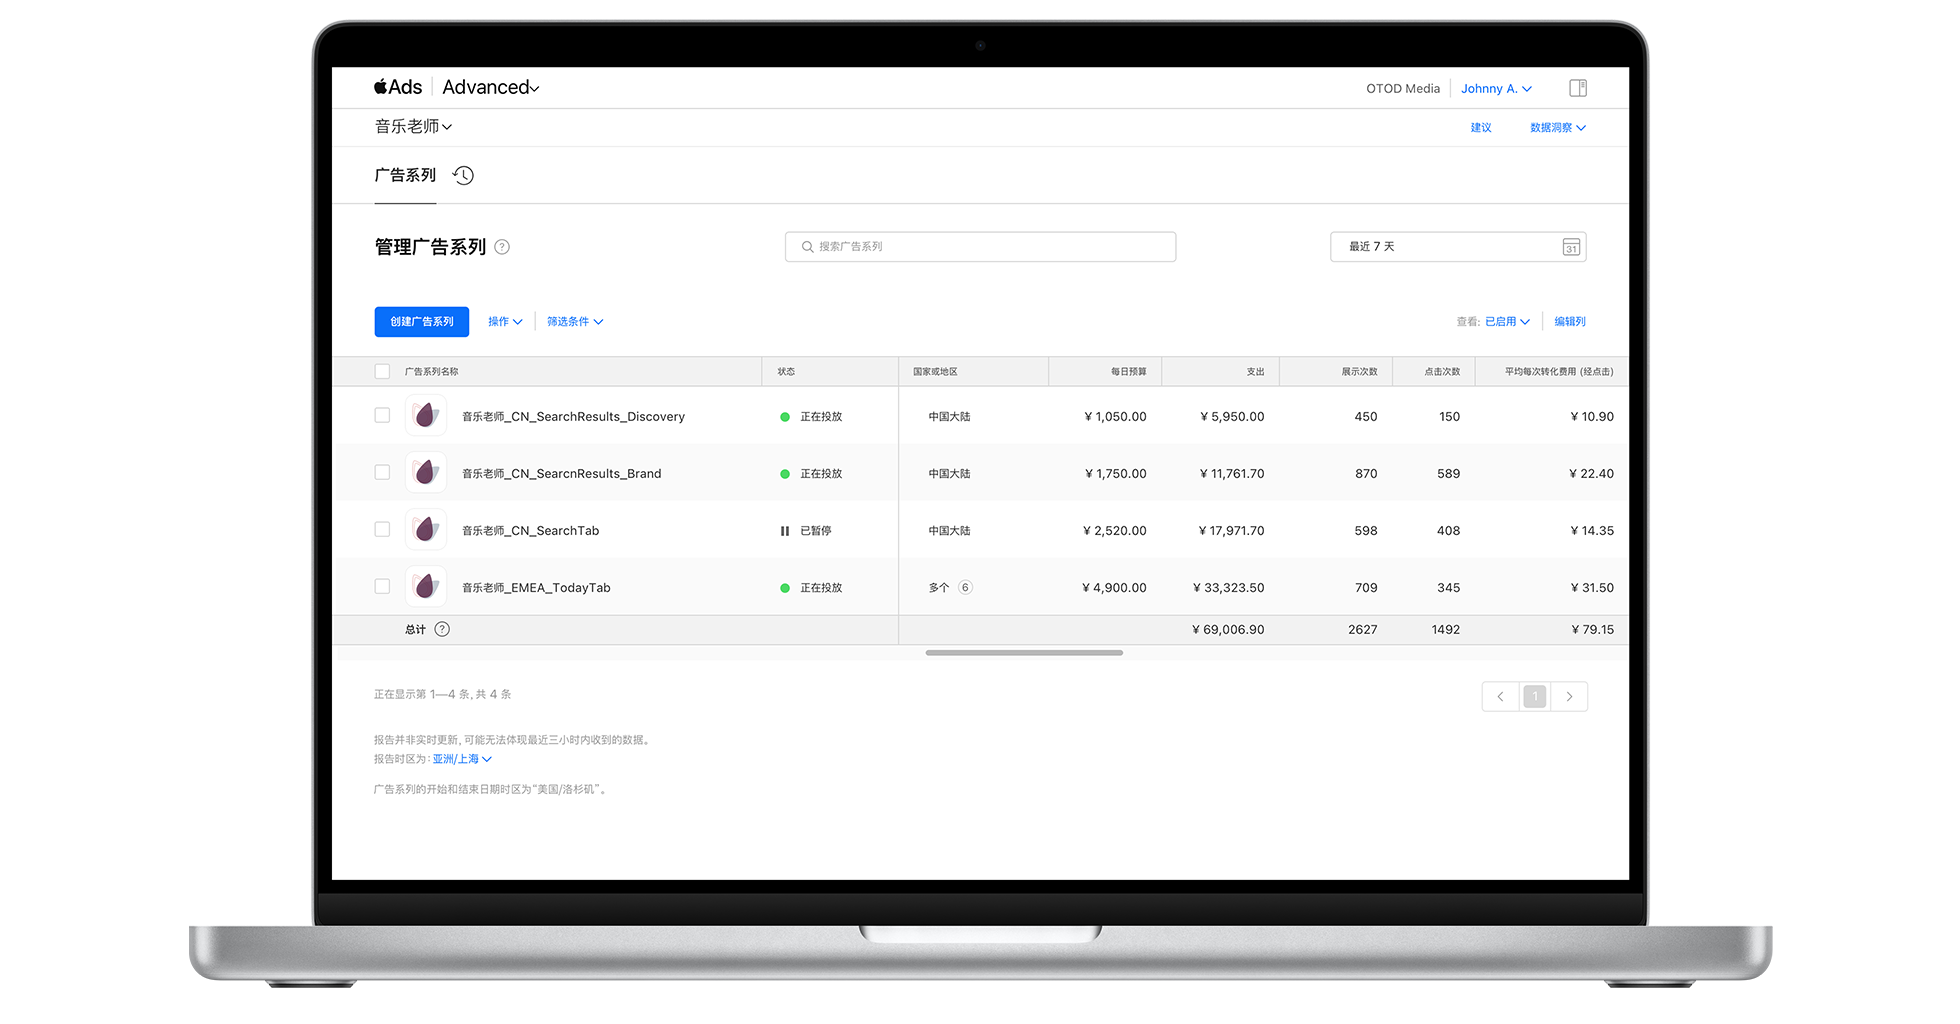Screen dimensions: 1960x1024
Task: Open the 操作 actions dropdown
Action: tap(505, 322)
